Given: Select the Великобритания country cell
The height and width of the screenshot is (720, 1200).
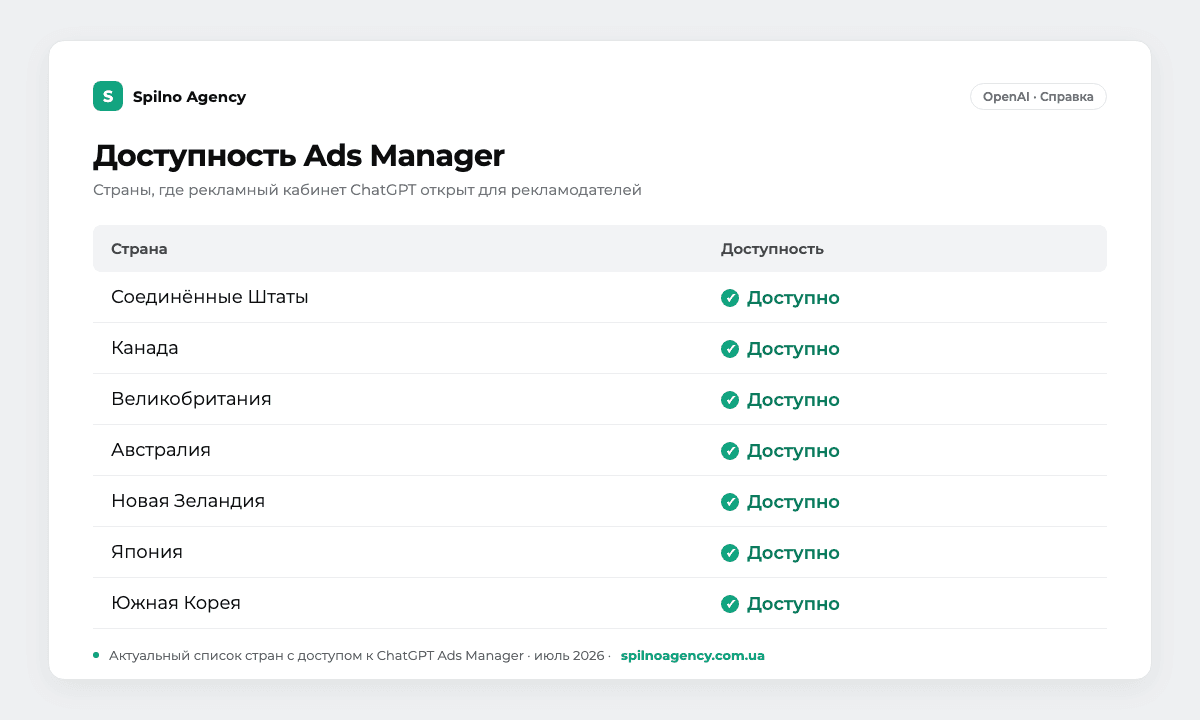Looking at the screenshot, I should 191,399.
